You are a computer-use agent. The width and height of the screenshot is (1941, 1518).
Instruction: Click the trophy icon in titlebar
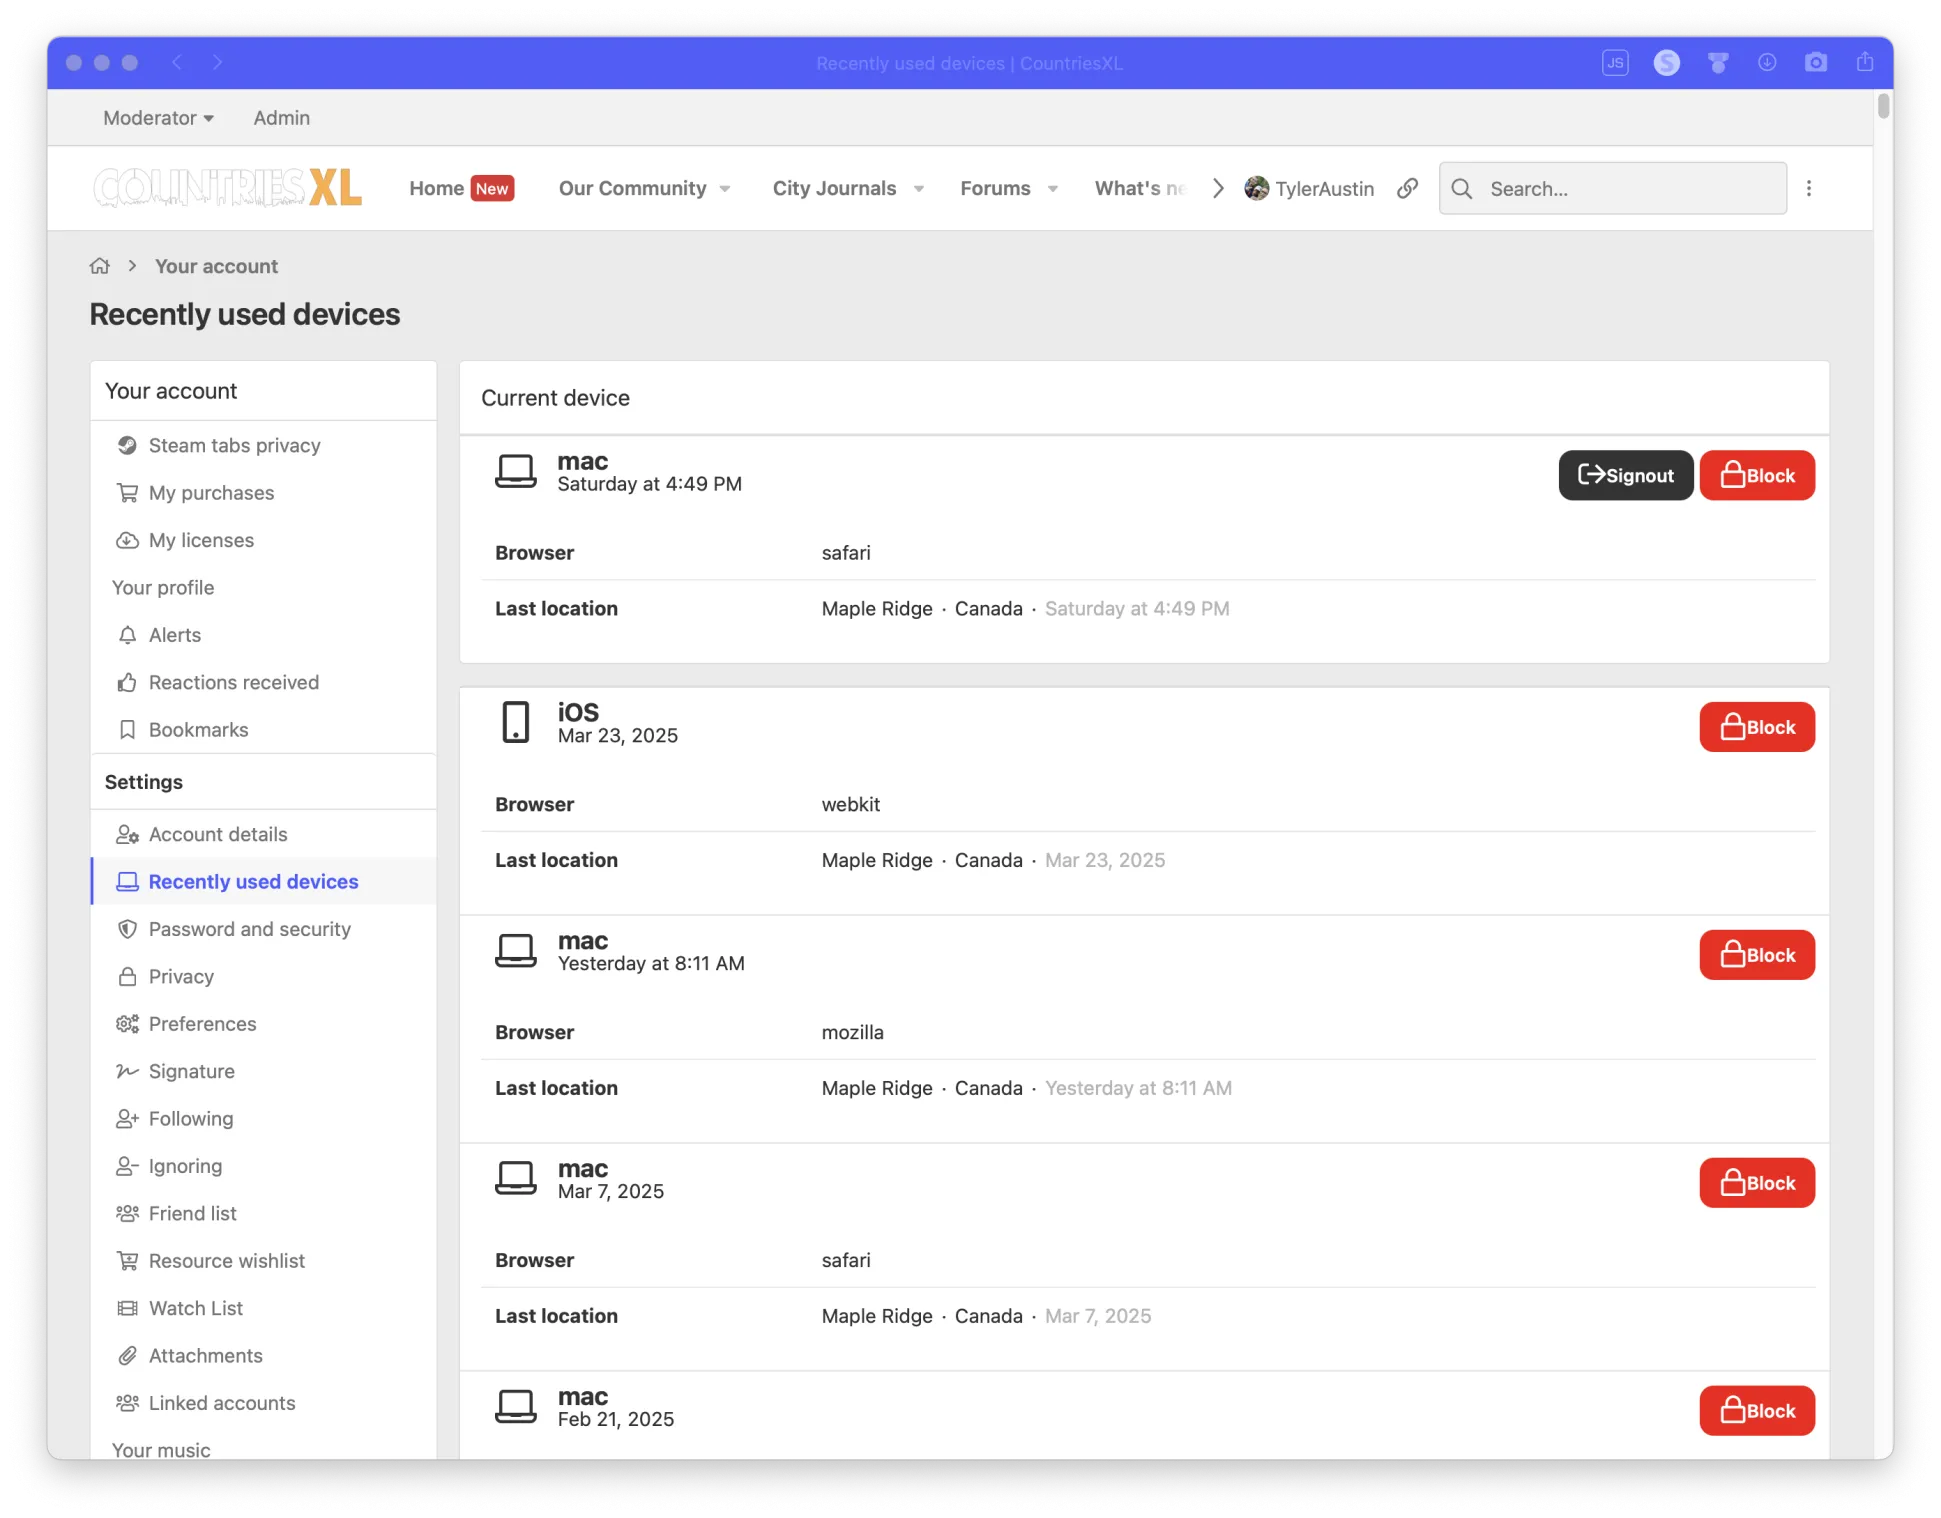point(1717,63)
